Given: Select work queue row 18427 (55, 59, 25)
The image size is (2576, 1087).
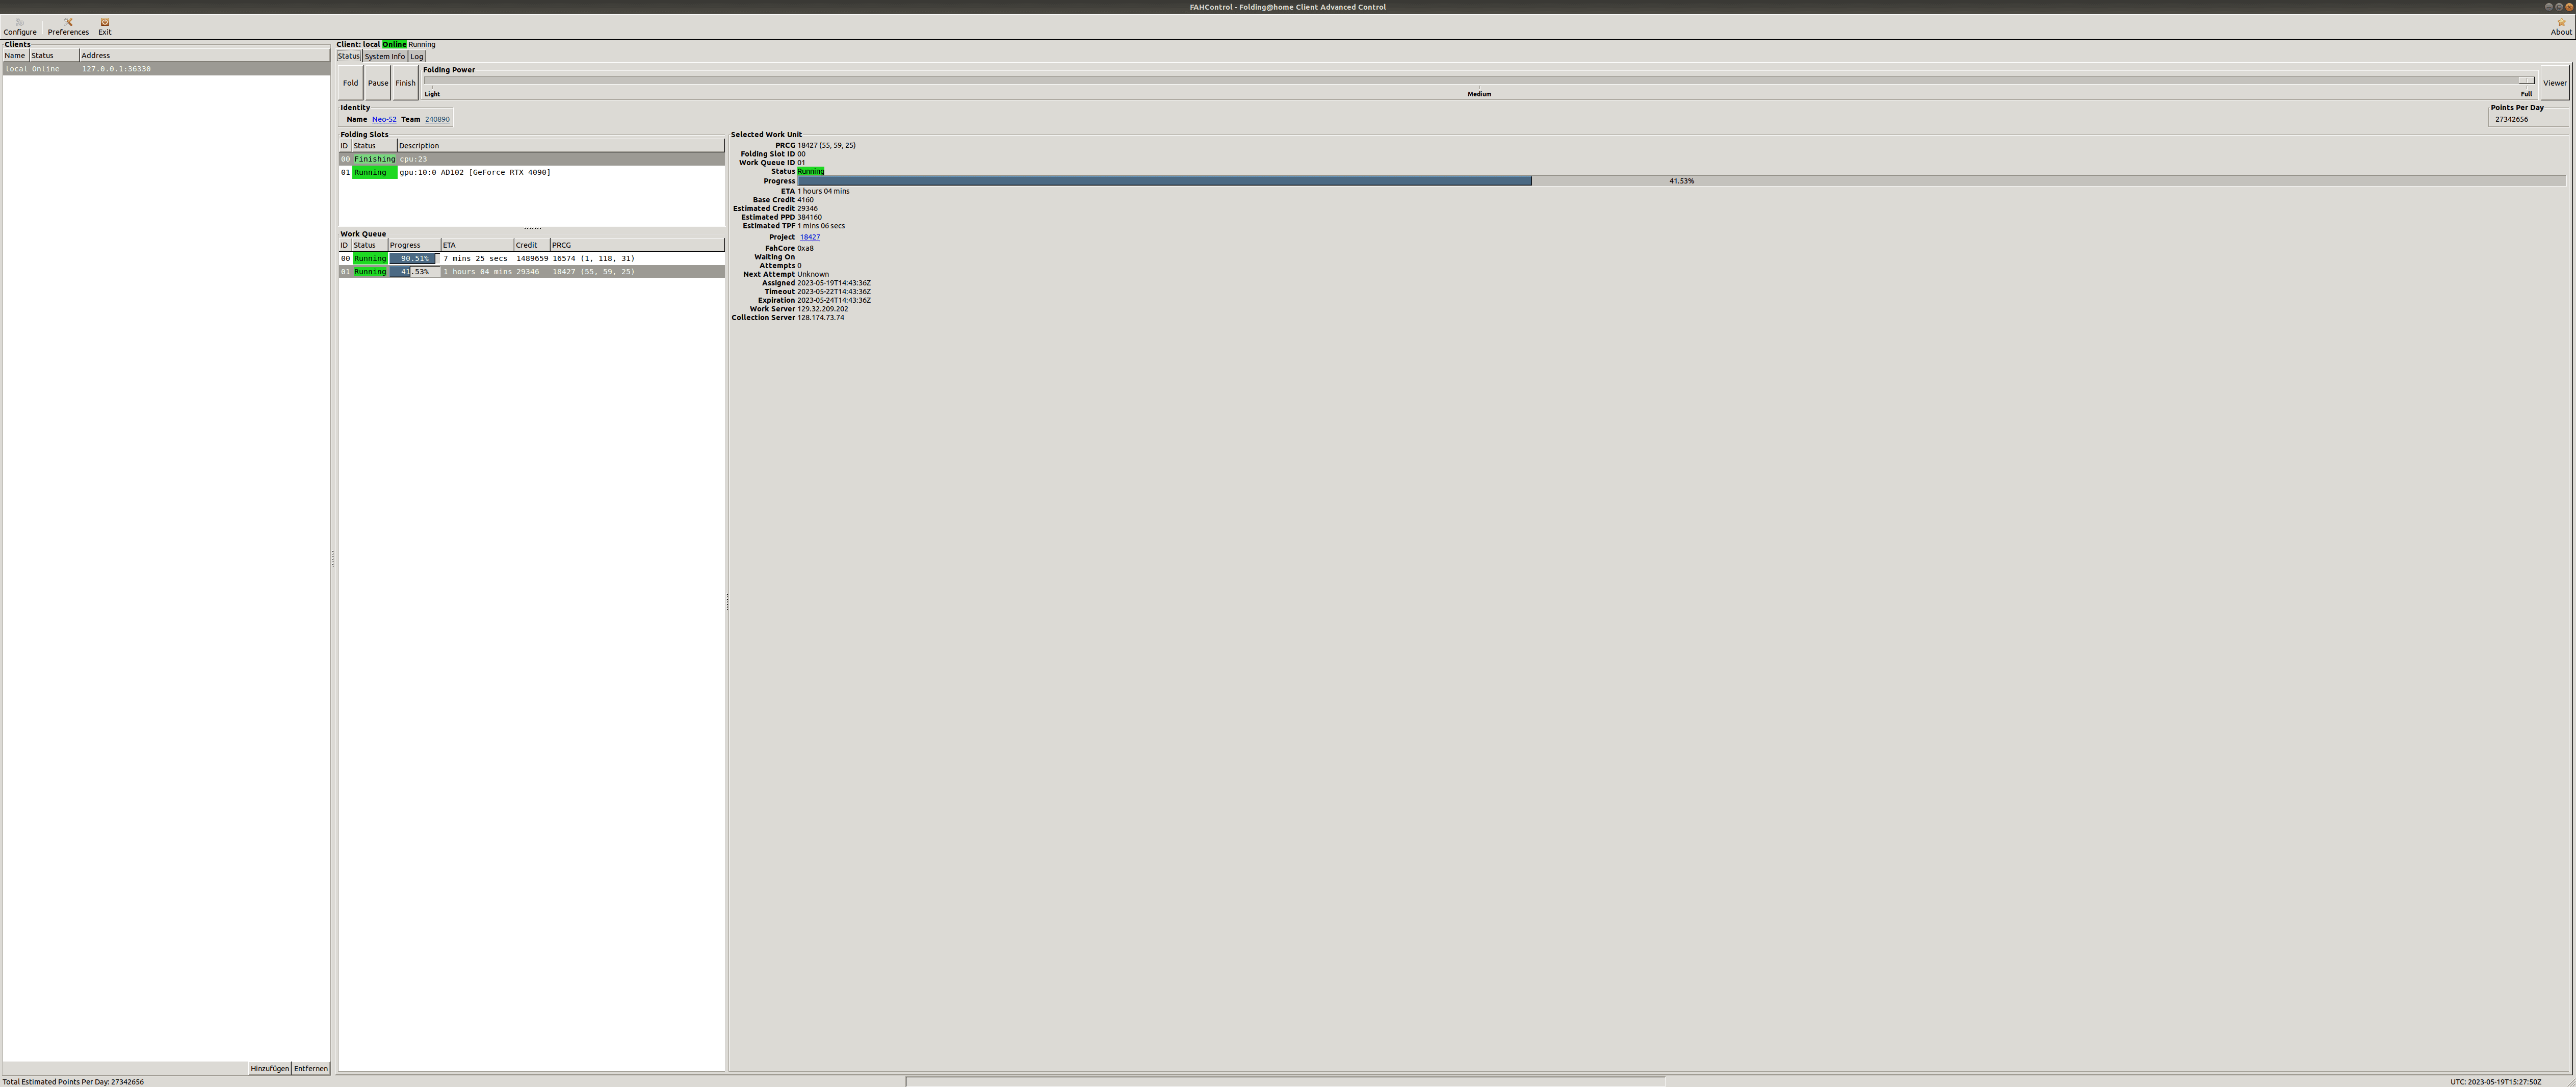Looking at the screenshot, I should point(531,272).
